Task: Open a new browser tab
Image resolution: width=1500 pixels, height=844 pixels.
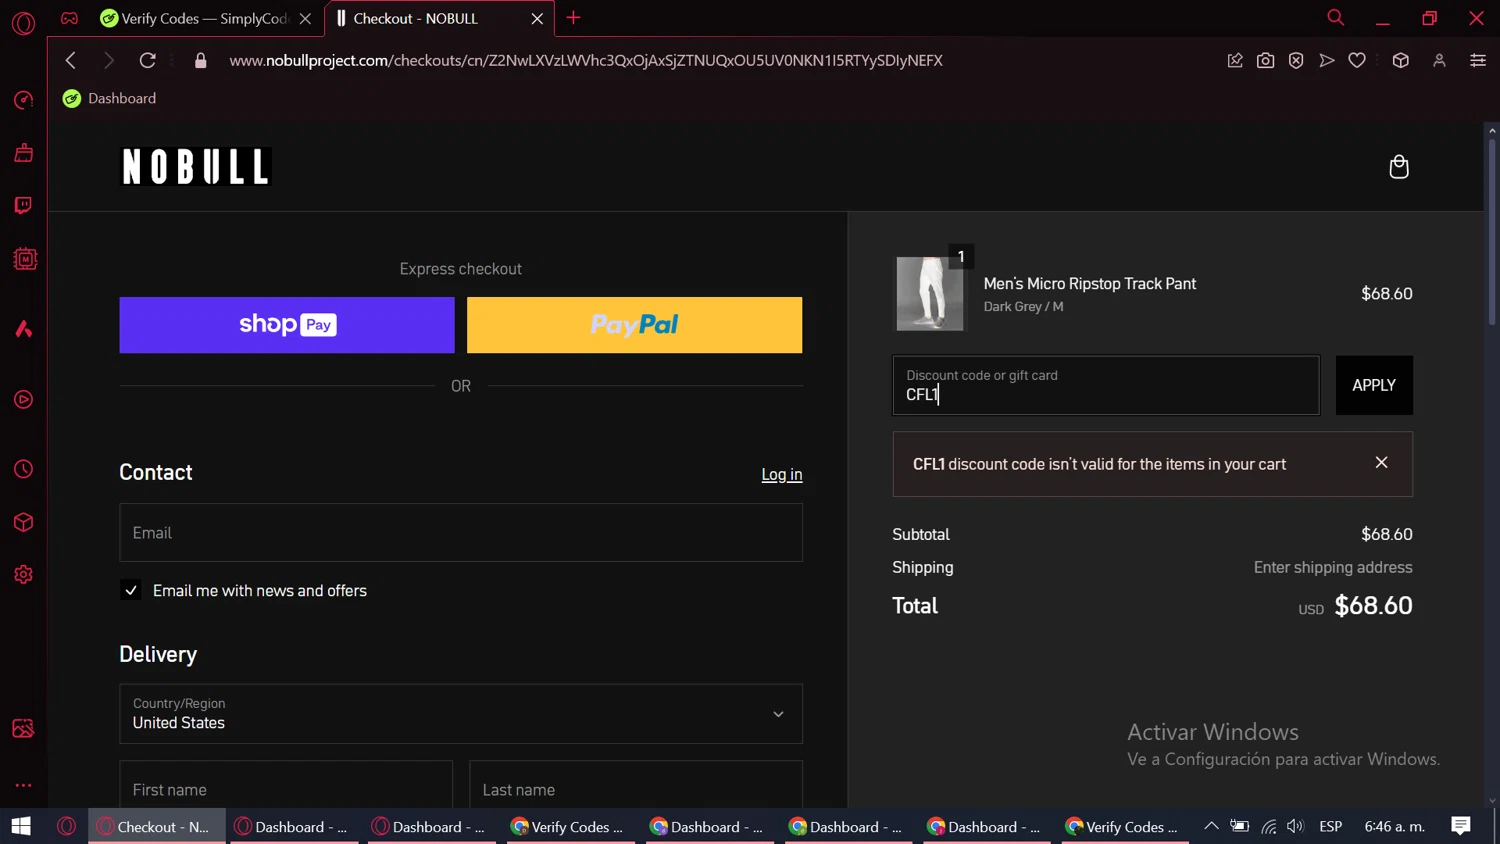Action: 573,18
